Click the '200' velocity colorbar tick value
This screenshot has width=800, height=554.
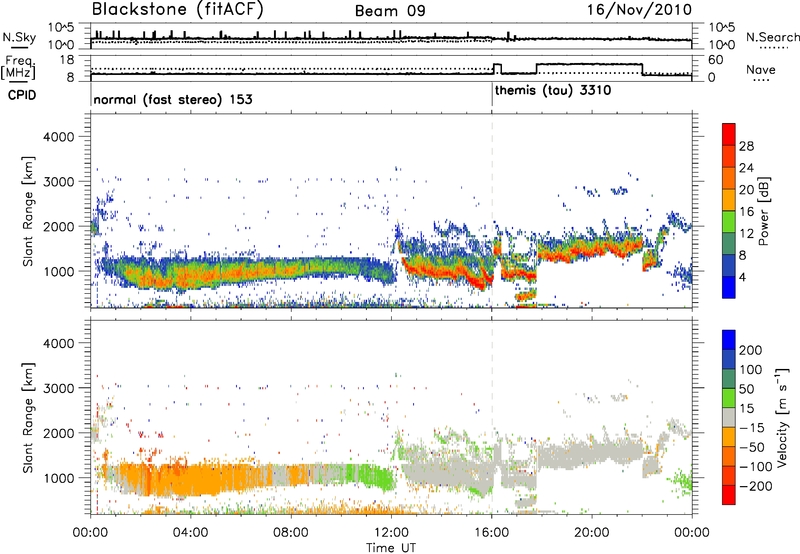750,350
